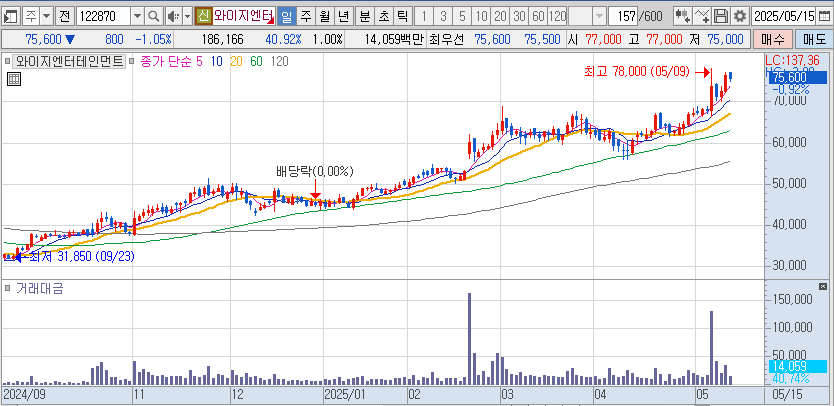Open the blank interval combo box dropdown

[x=599, y=17]
